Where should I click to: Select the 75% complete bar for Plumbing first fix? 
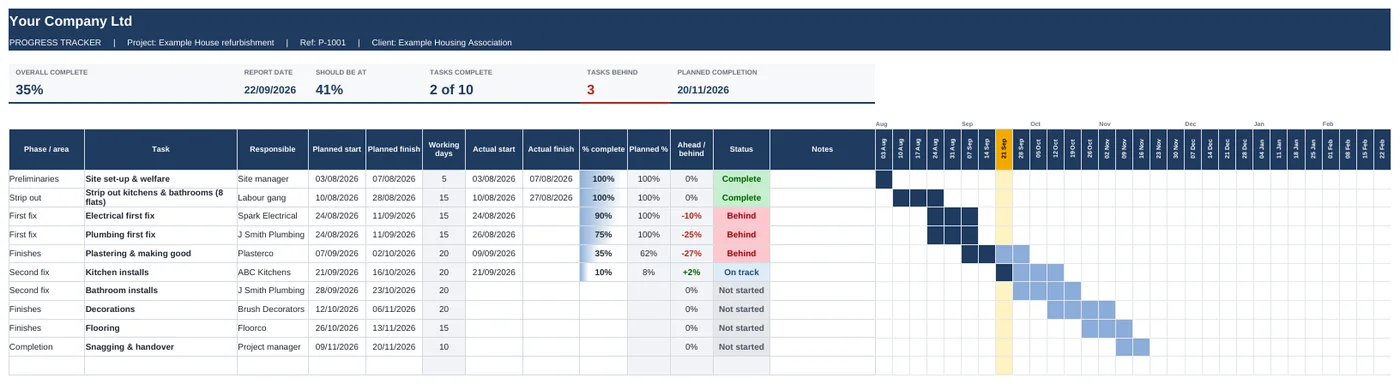[x=603, y=235]
